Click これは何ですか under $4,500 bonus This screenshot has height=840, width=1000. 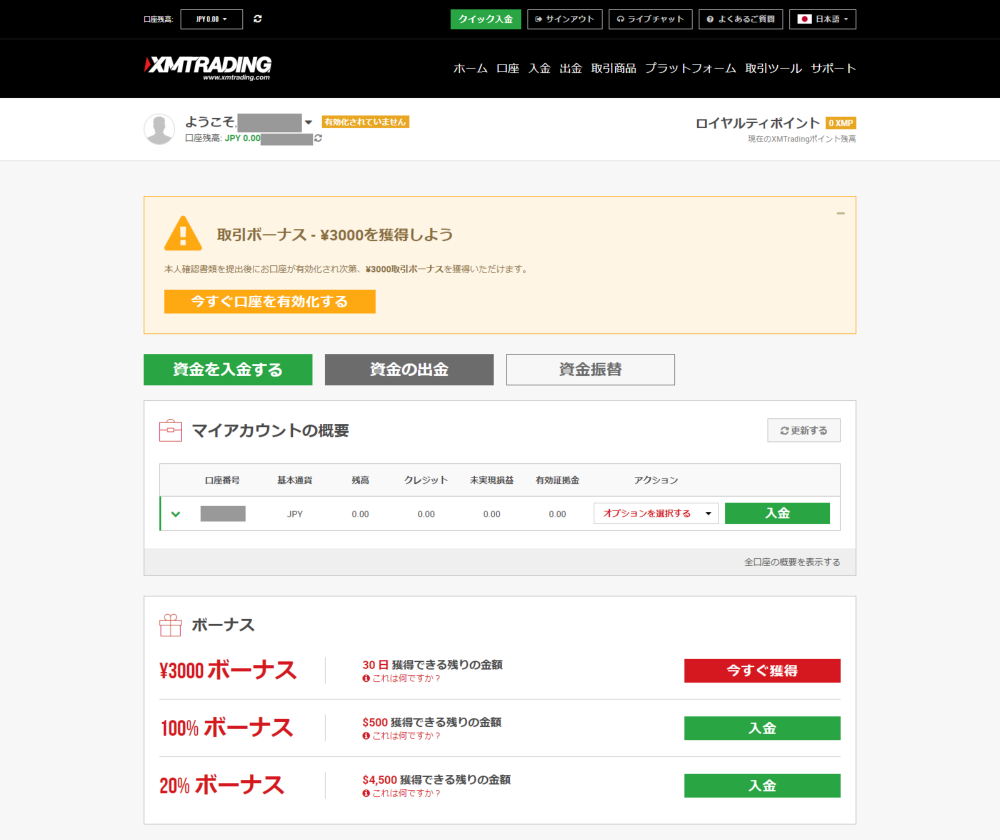(x=402, y=793)
